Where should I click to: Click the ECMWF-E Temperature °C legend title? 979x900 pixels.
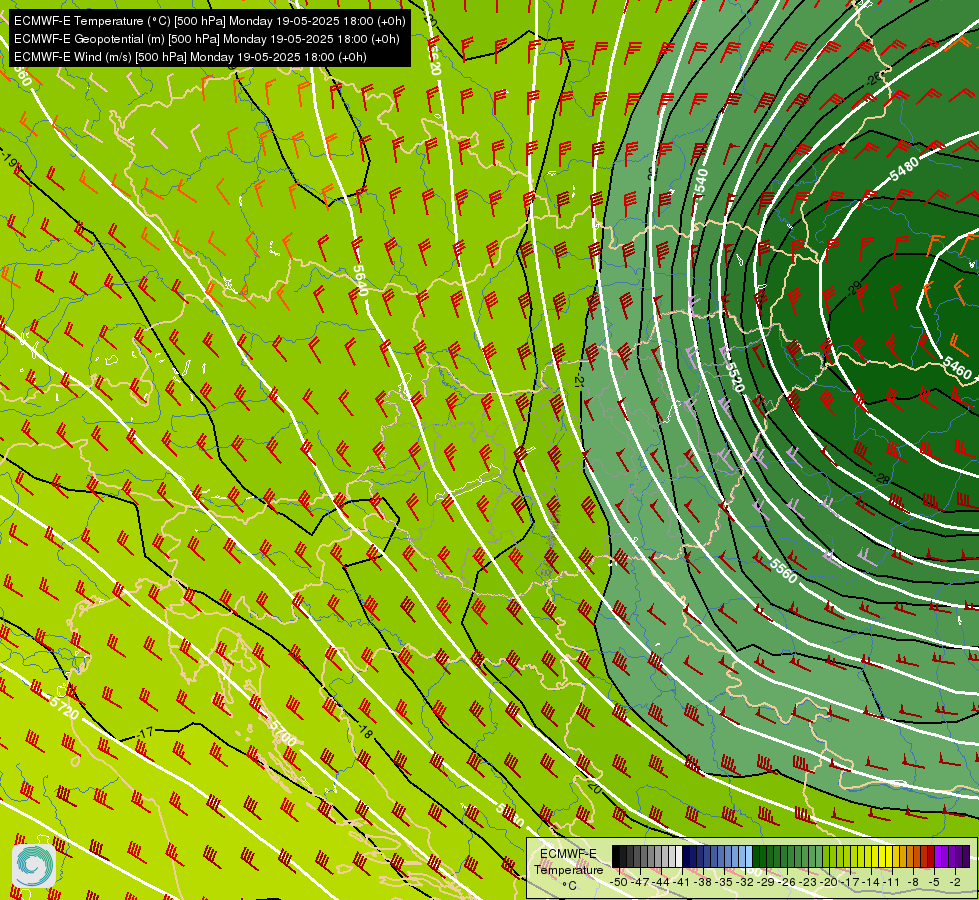point(569,870)
